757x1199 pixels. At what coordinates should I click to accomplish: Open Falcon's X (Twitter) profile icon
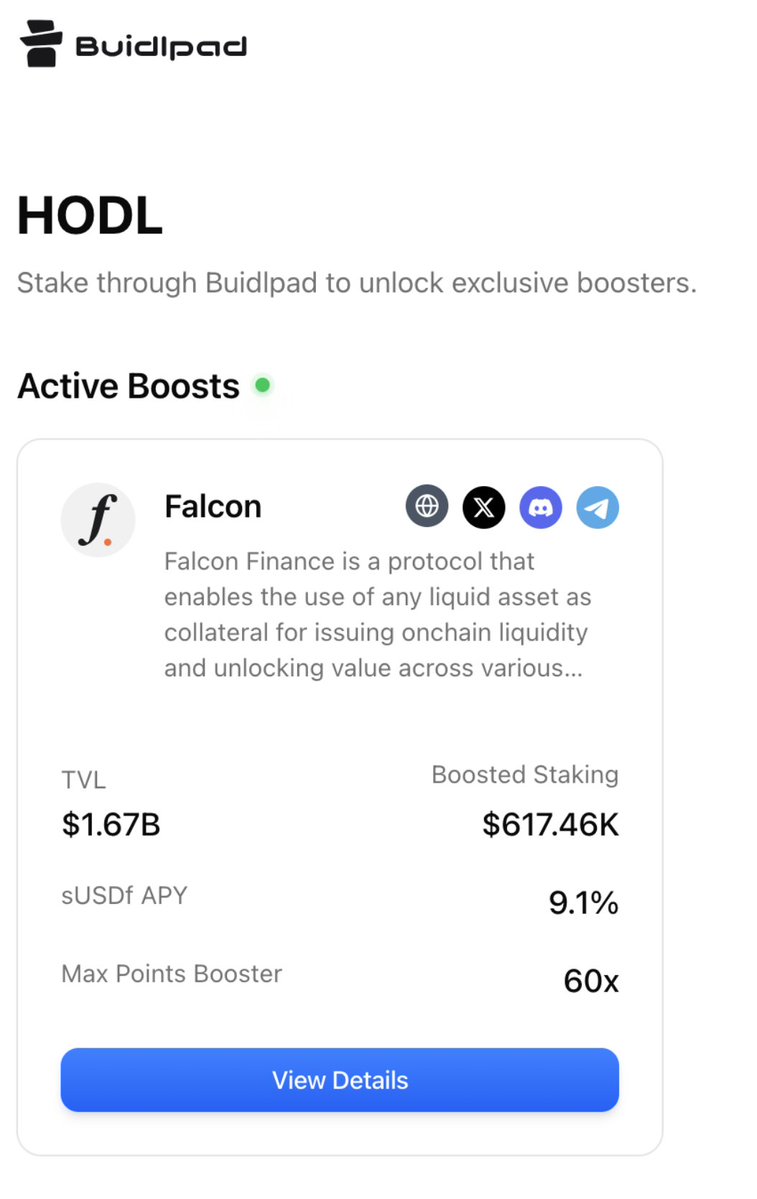pos(483,507)
